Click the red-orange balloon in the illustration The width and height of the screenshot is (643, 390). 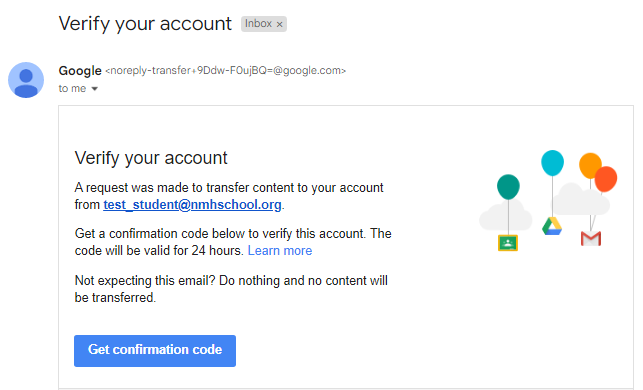(x=606, y=179)
